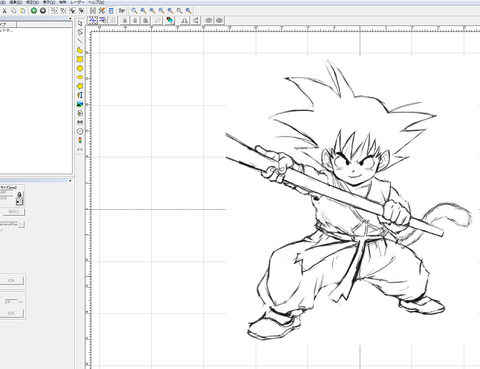Click the anchor point selector below lock
This screenshot has width=480, height=369.
[19, 202]
